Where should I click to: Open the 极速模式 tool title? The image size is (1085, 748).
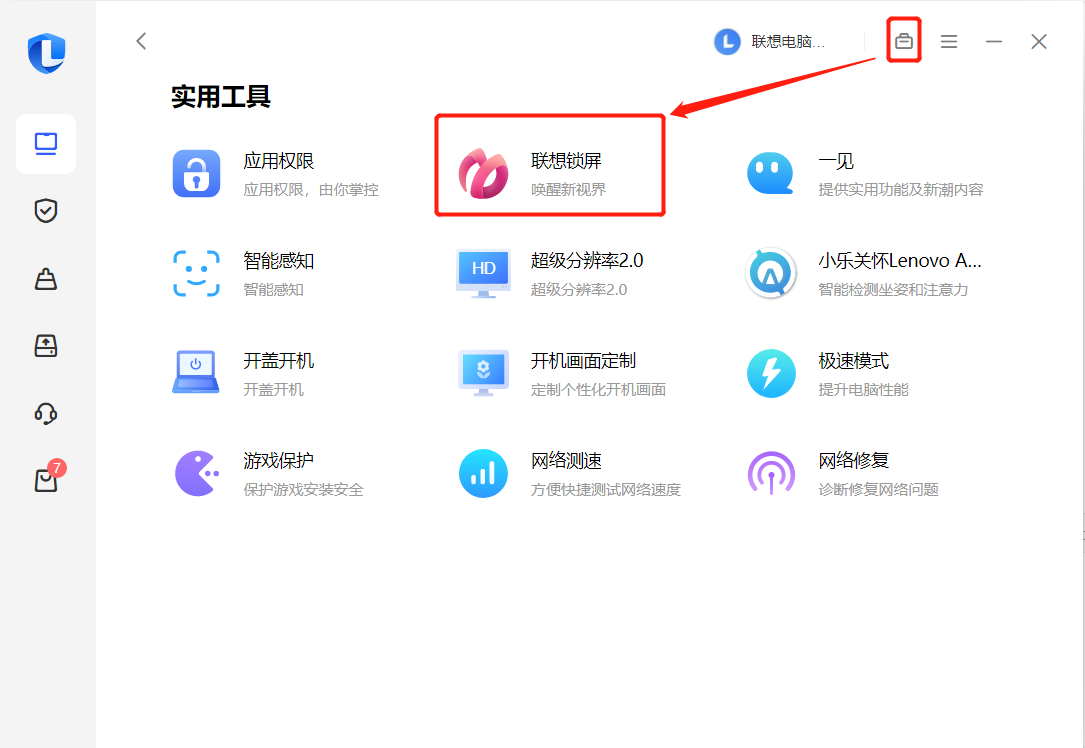point(854,361)
